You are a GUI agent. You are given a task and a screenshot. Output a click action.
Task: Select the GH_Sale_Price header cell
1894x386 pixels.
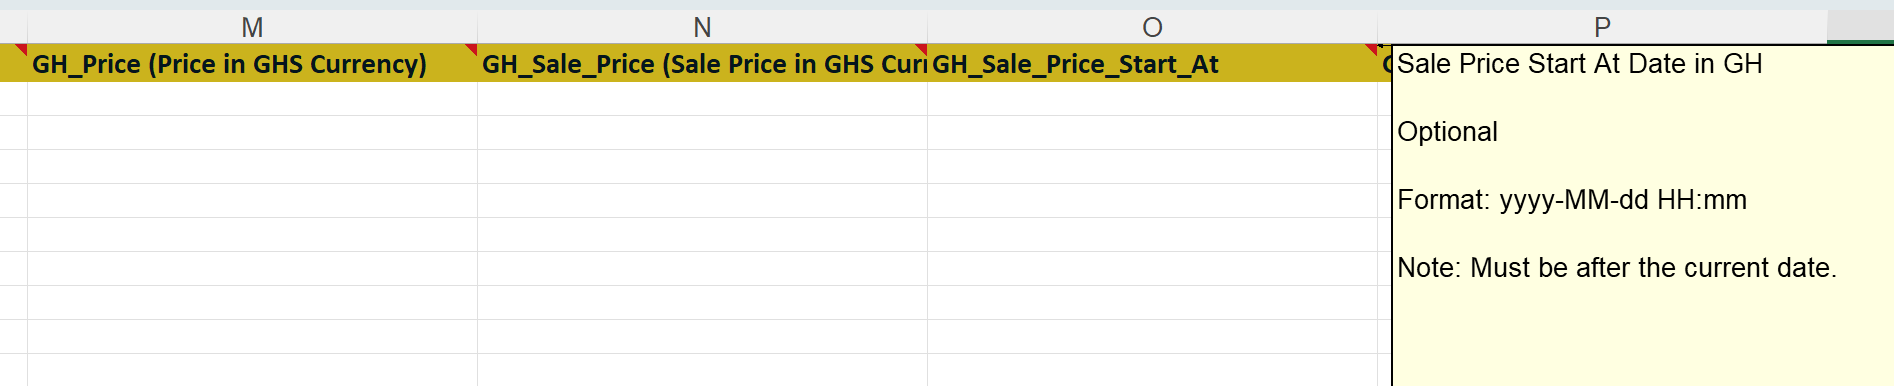tap(702, 63)
